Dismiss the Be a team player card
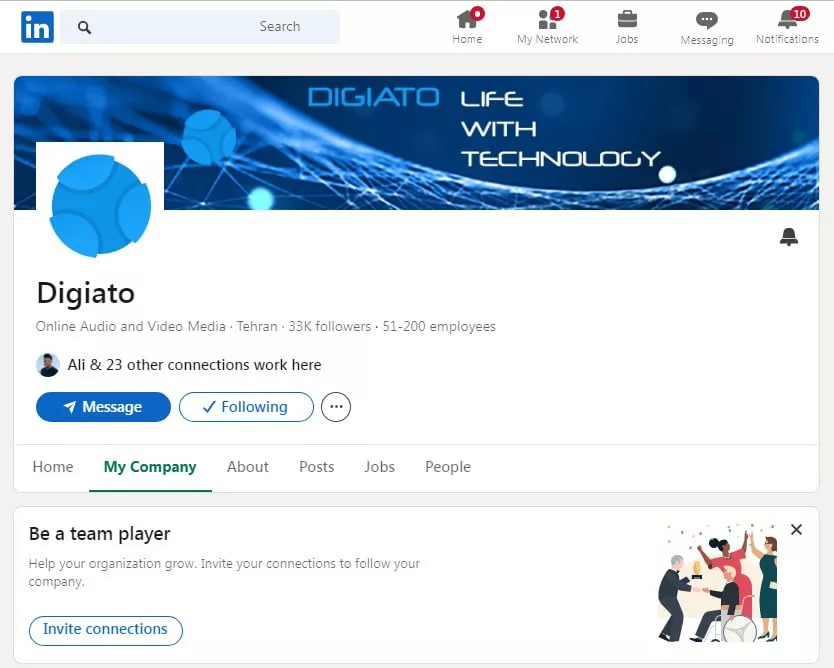This screenshot has height=668, width=834. coord(796,529)
